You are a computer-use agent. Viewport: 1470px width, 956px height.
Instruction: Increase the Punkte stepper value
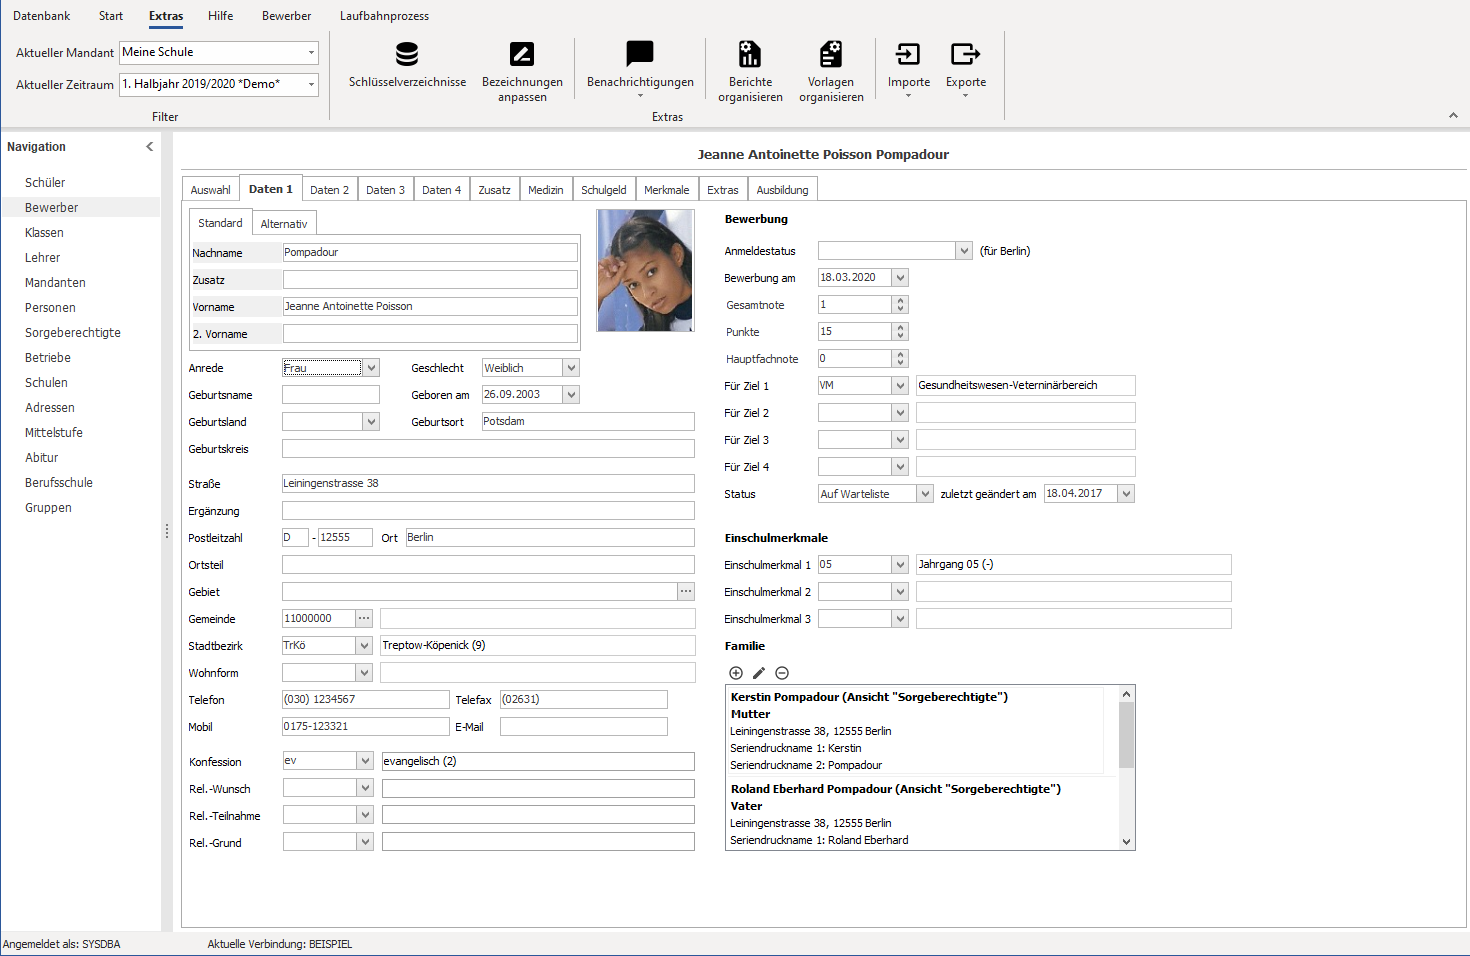900,327
